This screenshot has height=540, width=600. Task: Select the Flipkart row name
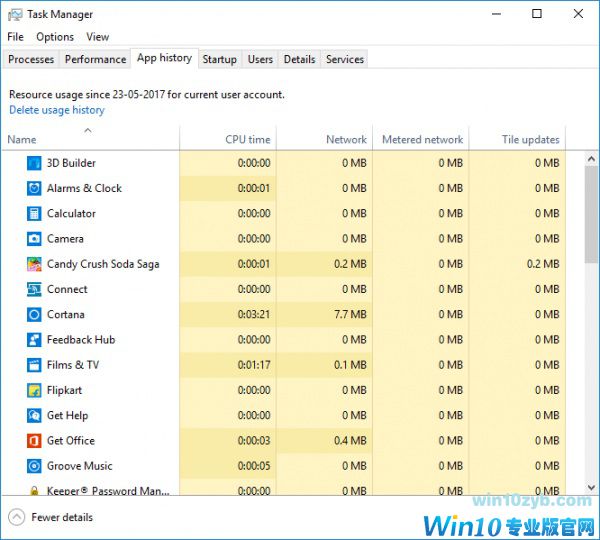pyautogui.click(x=64, y=390)
